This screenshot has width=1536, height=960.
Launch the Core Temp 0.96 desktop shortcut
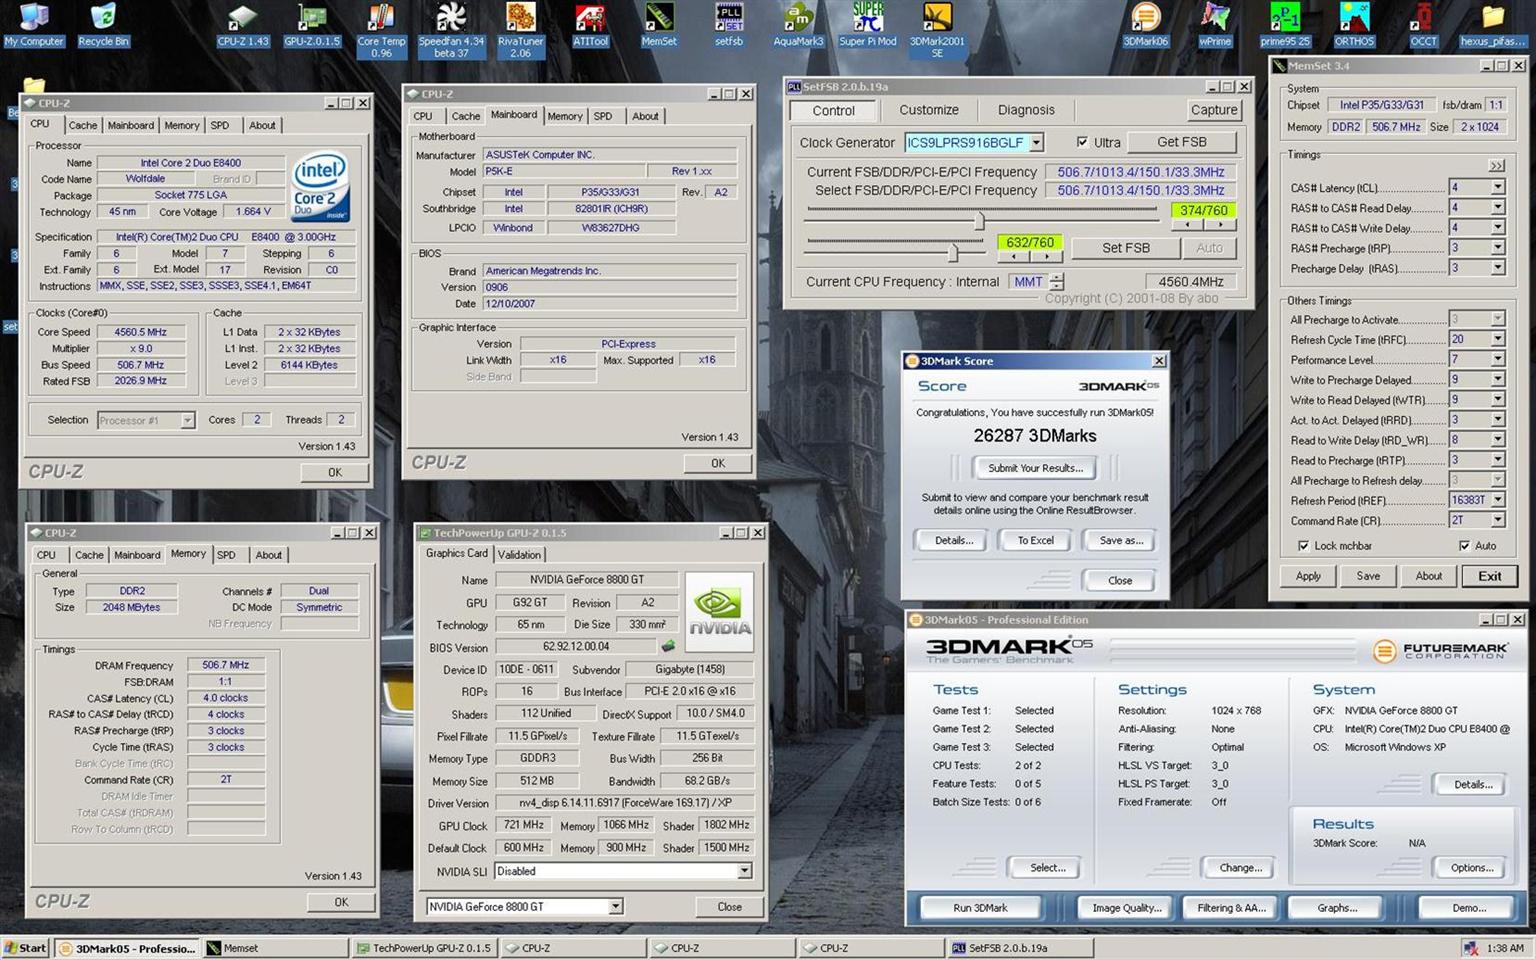pos(381,30)
